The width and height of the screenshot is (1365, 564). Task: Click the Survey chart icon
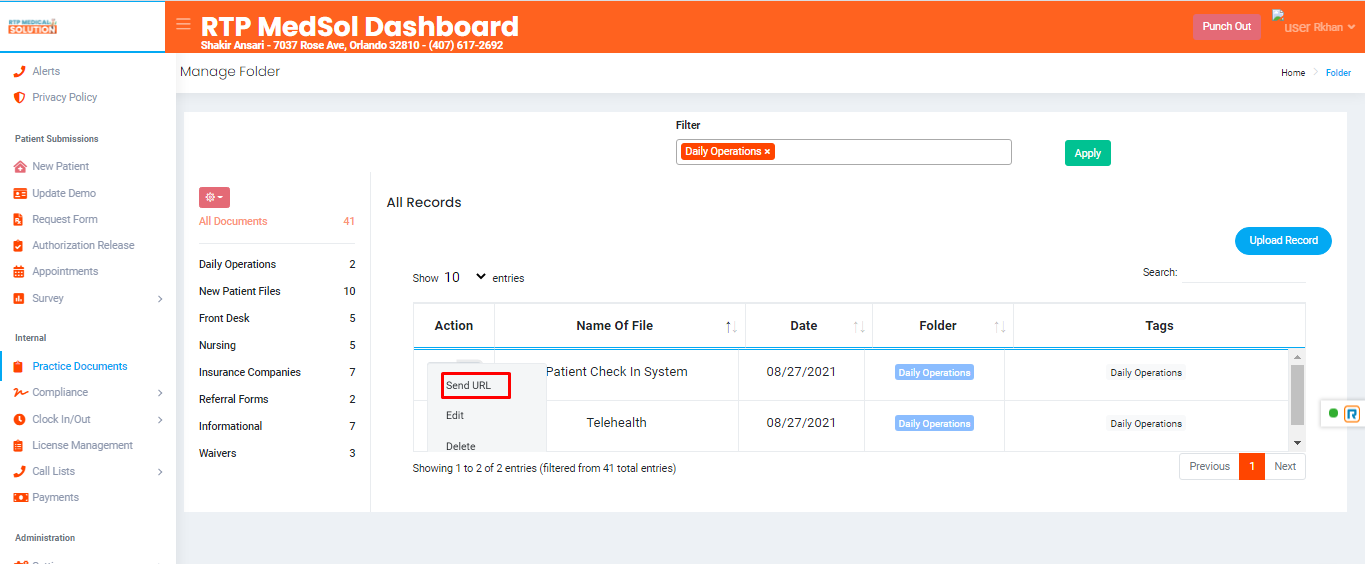point(19,298)
